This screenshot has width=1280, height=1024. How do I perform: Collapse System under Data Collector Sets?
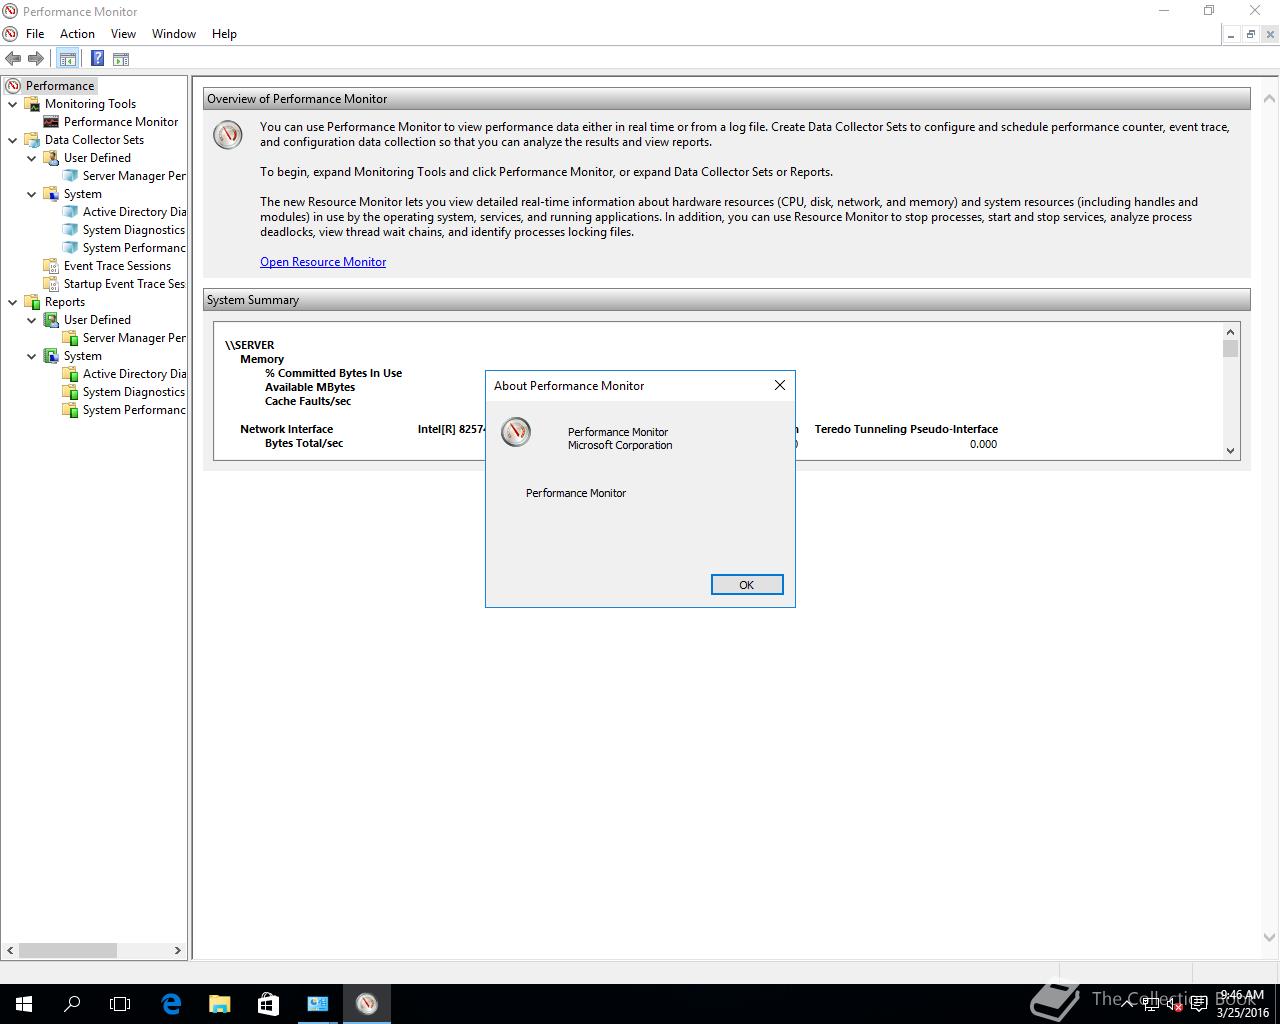32,194
